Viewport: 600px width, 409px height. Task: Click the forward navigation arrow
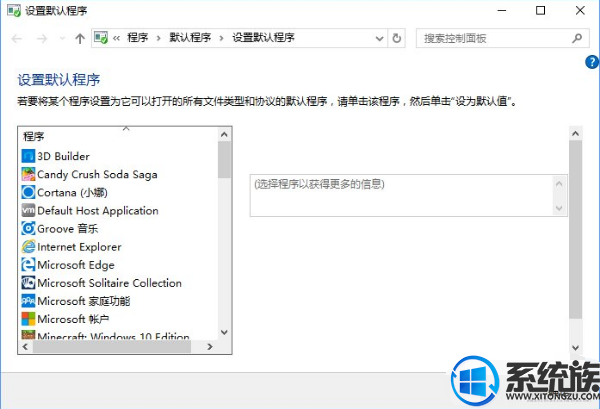coord(42,38)
